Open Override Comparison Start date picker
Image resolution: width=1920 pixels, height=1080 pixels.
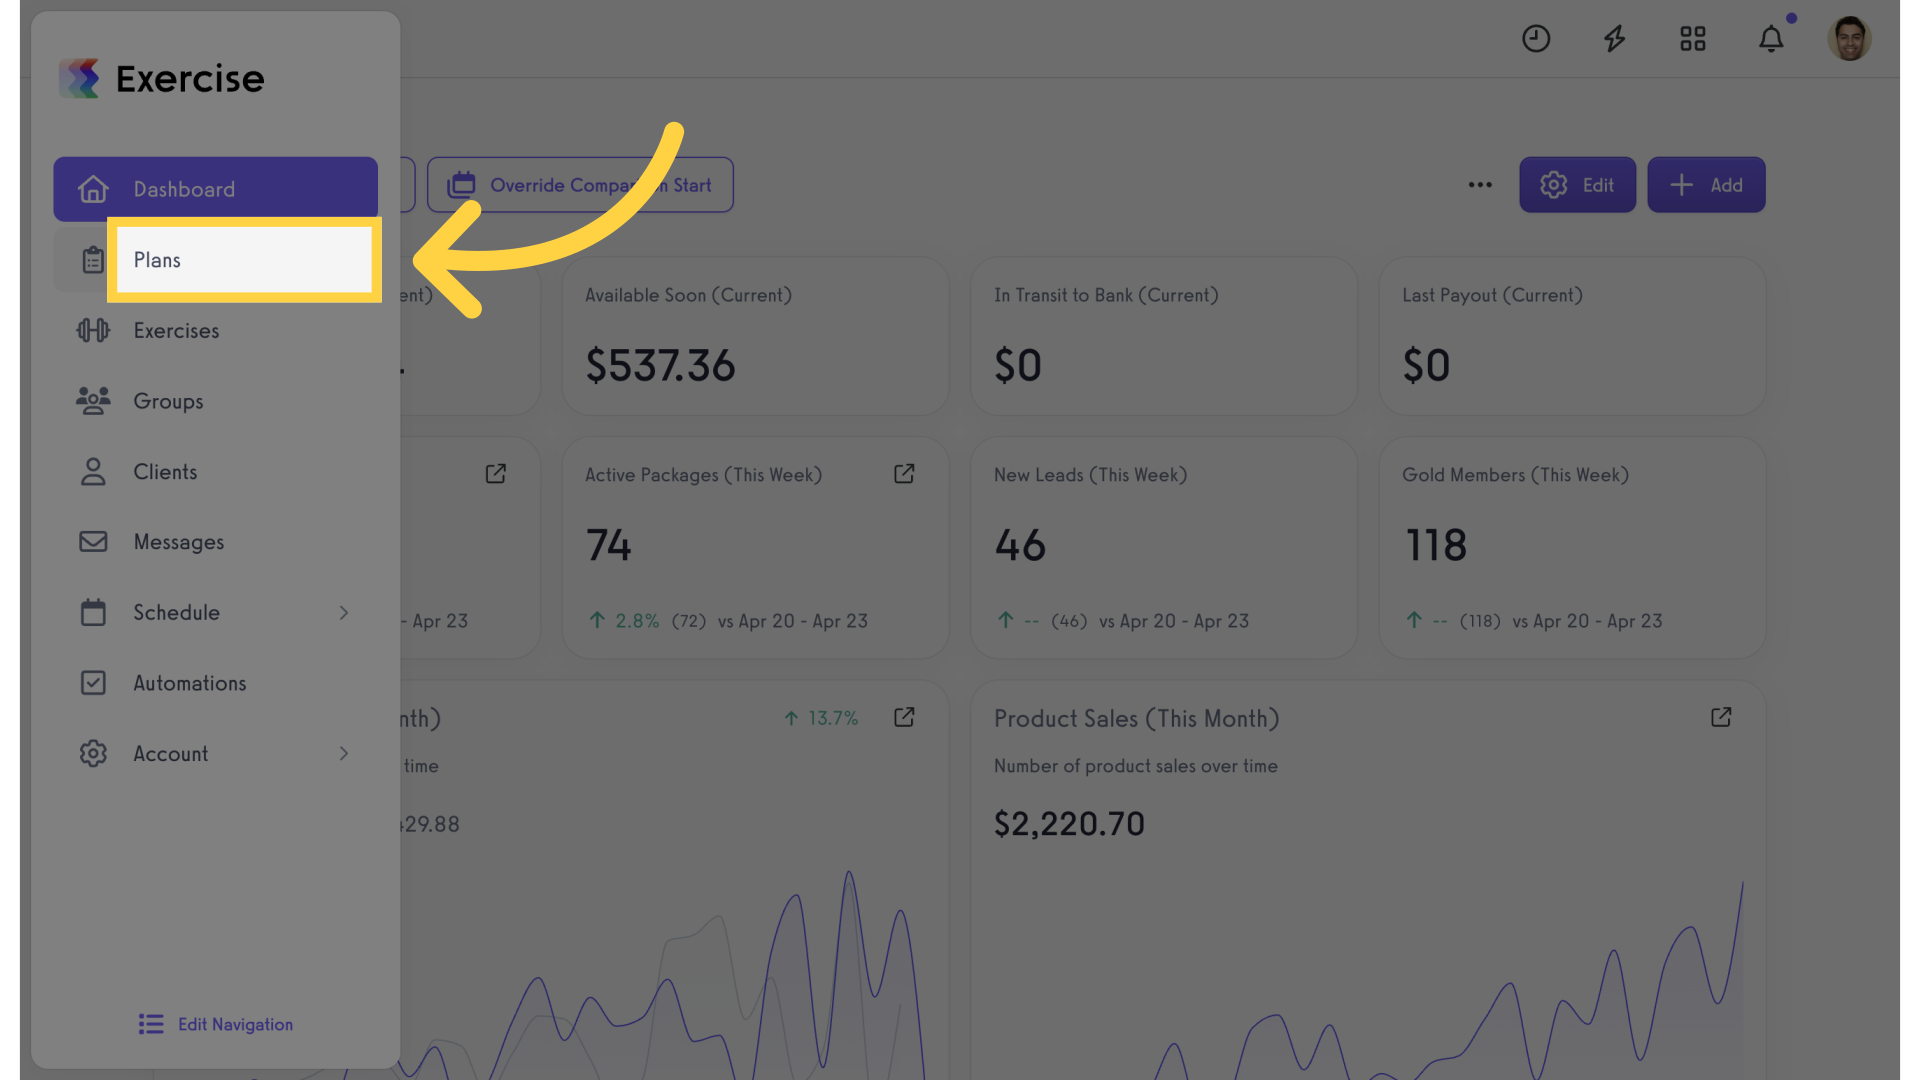(x=580, y=185)
